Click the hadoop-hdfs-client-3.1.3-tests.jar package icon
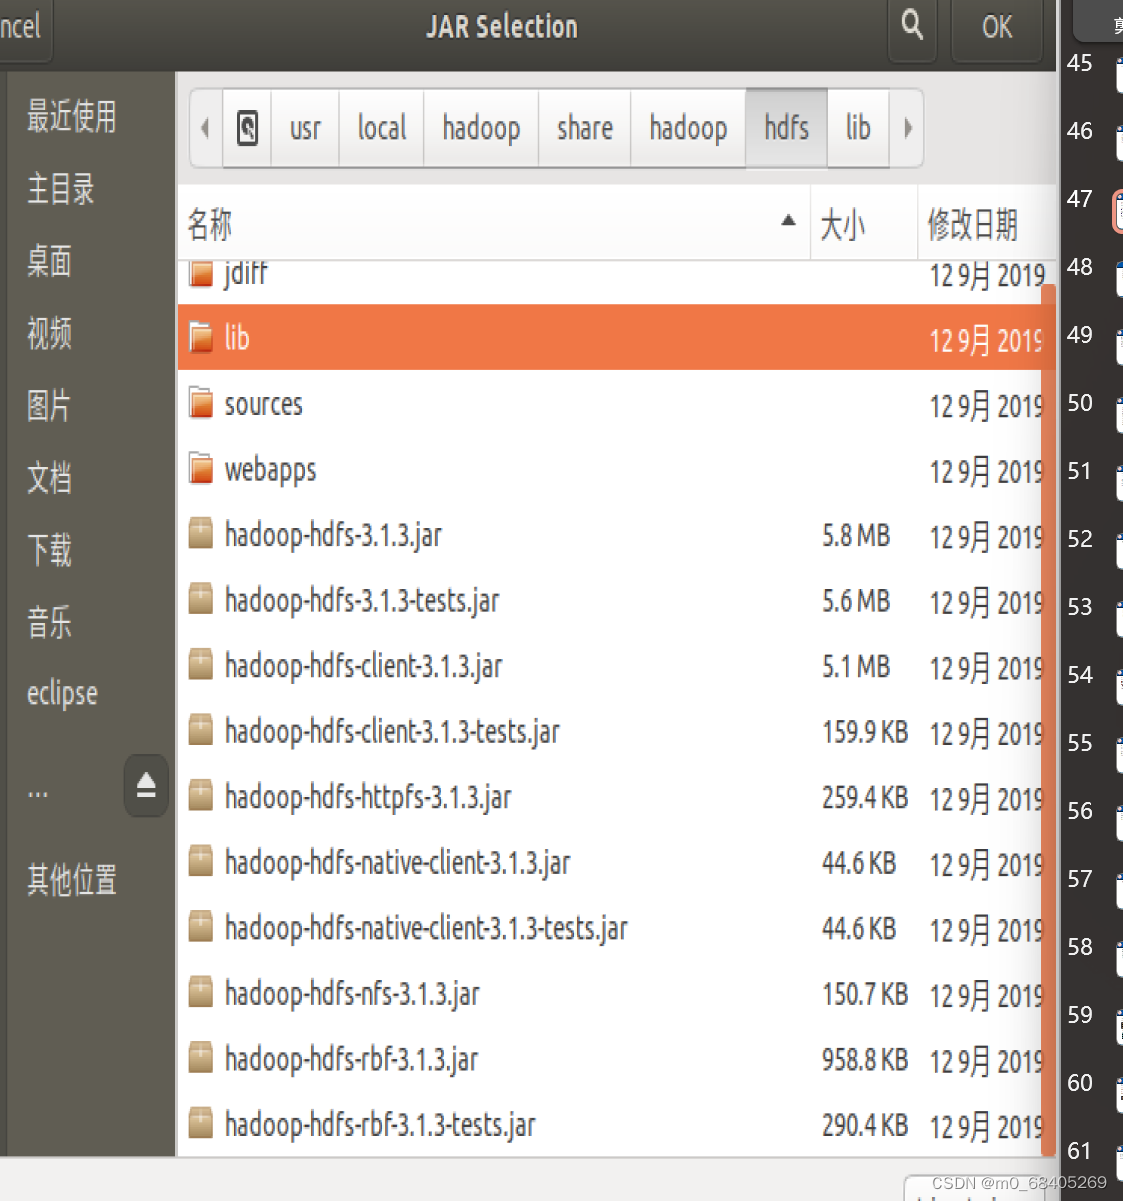The image size is (1123, 1201). (x=201, y=731)
